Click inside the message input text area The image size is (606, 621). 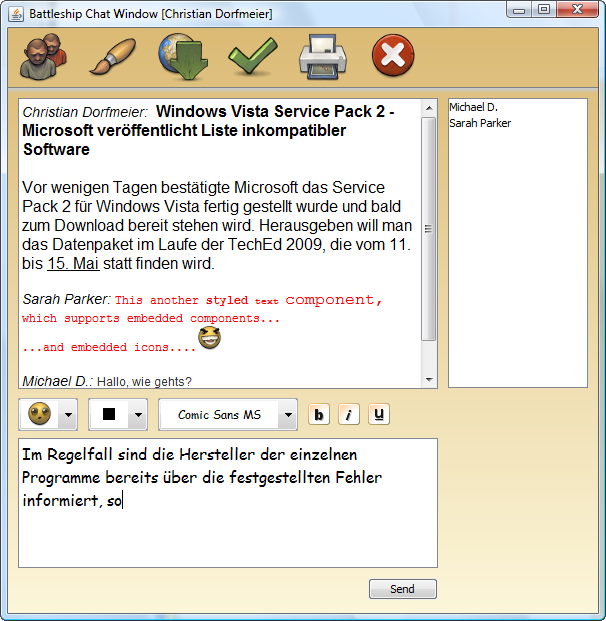228,503
